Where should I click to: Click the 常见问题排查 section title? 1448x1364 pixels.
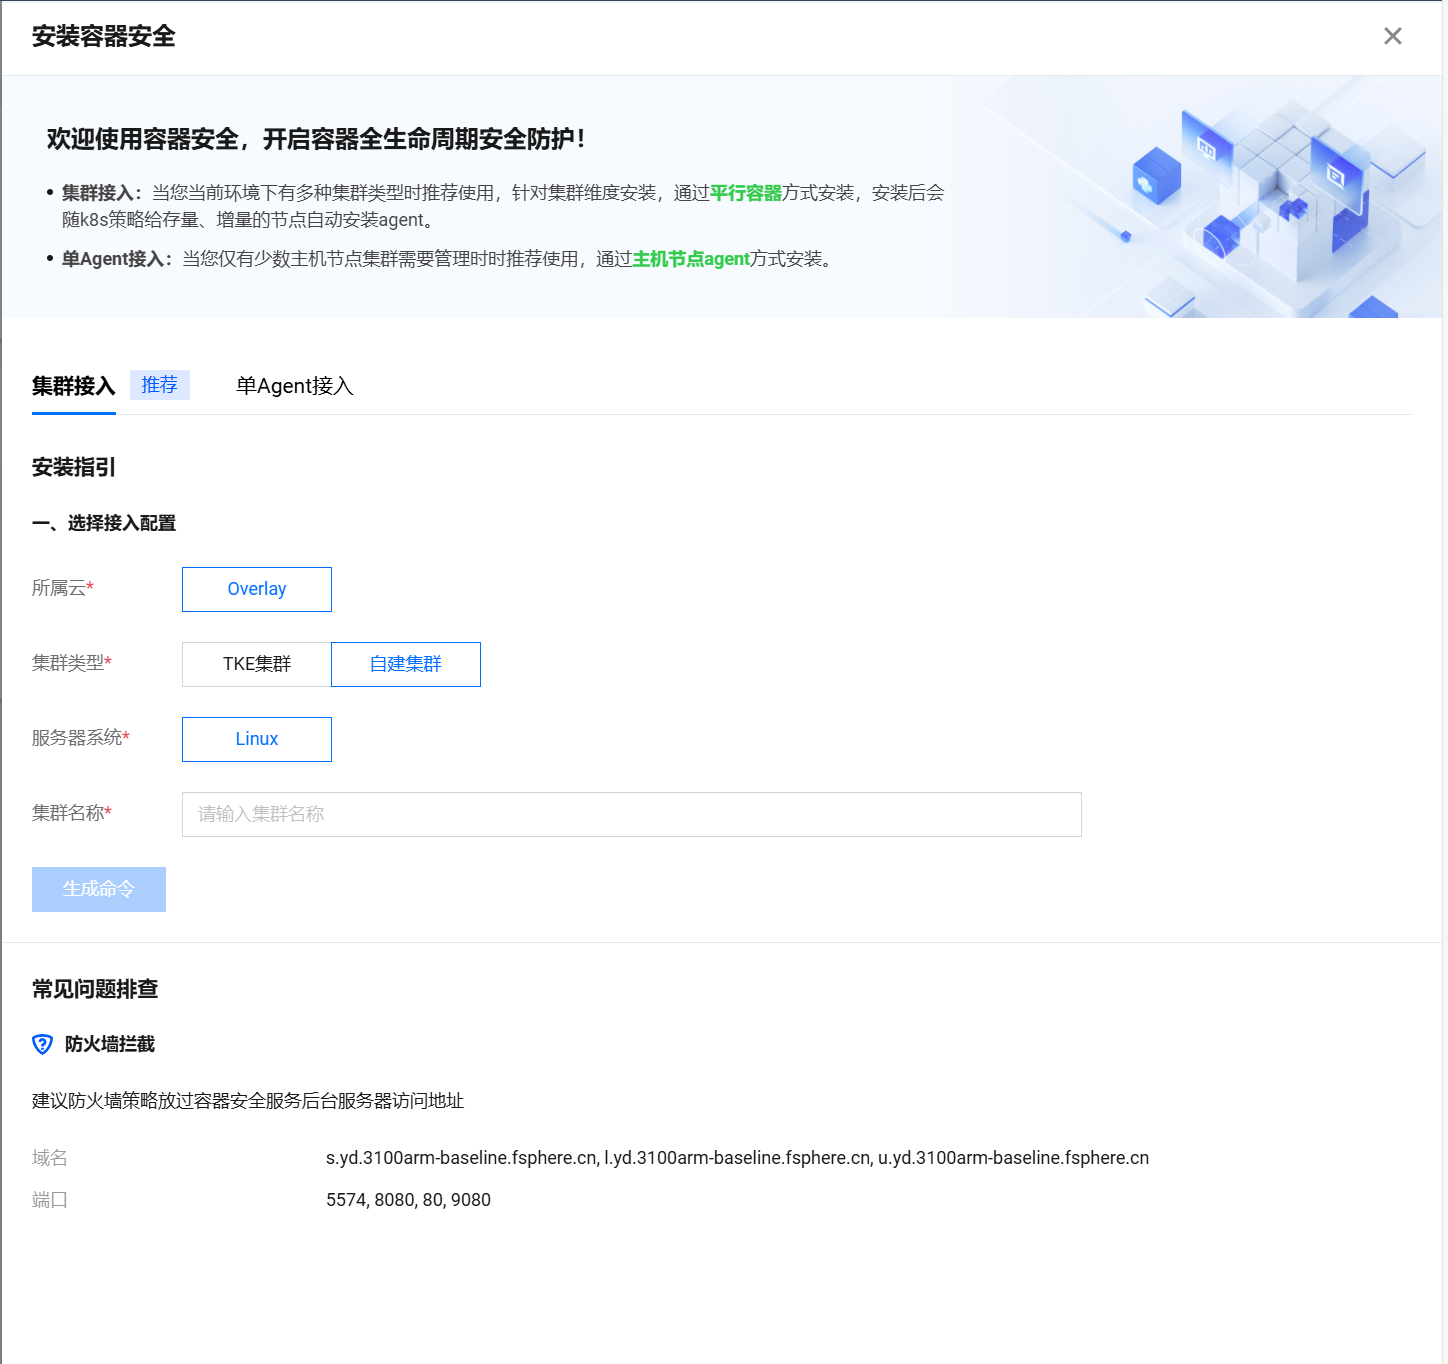[95, 989]
